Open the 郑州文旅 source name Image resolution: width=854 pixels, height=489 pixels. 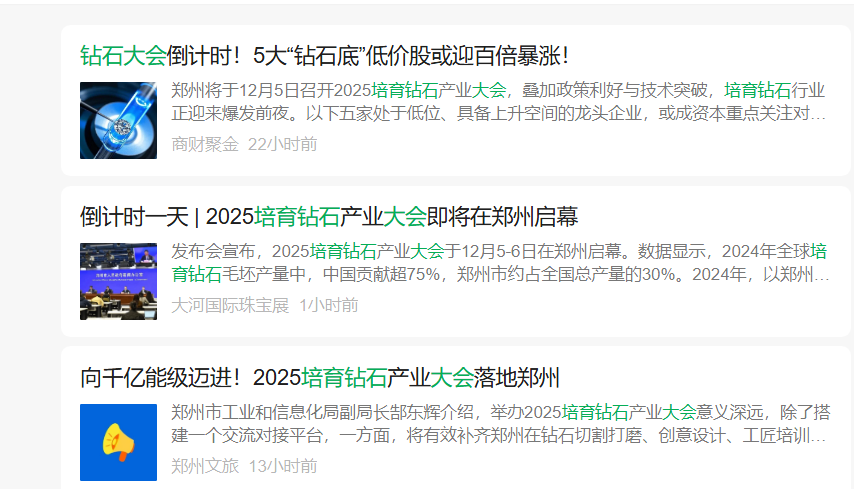coord(205,466)
